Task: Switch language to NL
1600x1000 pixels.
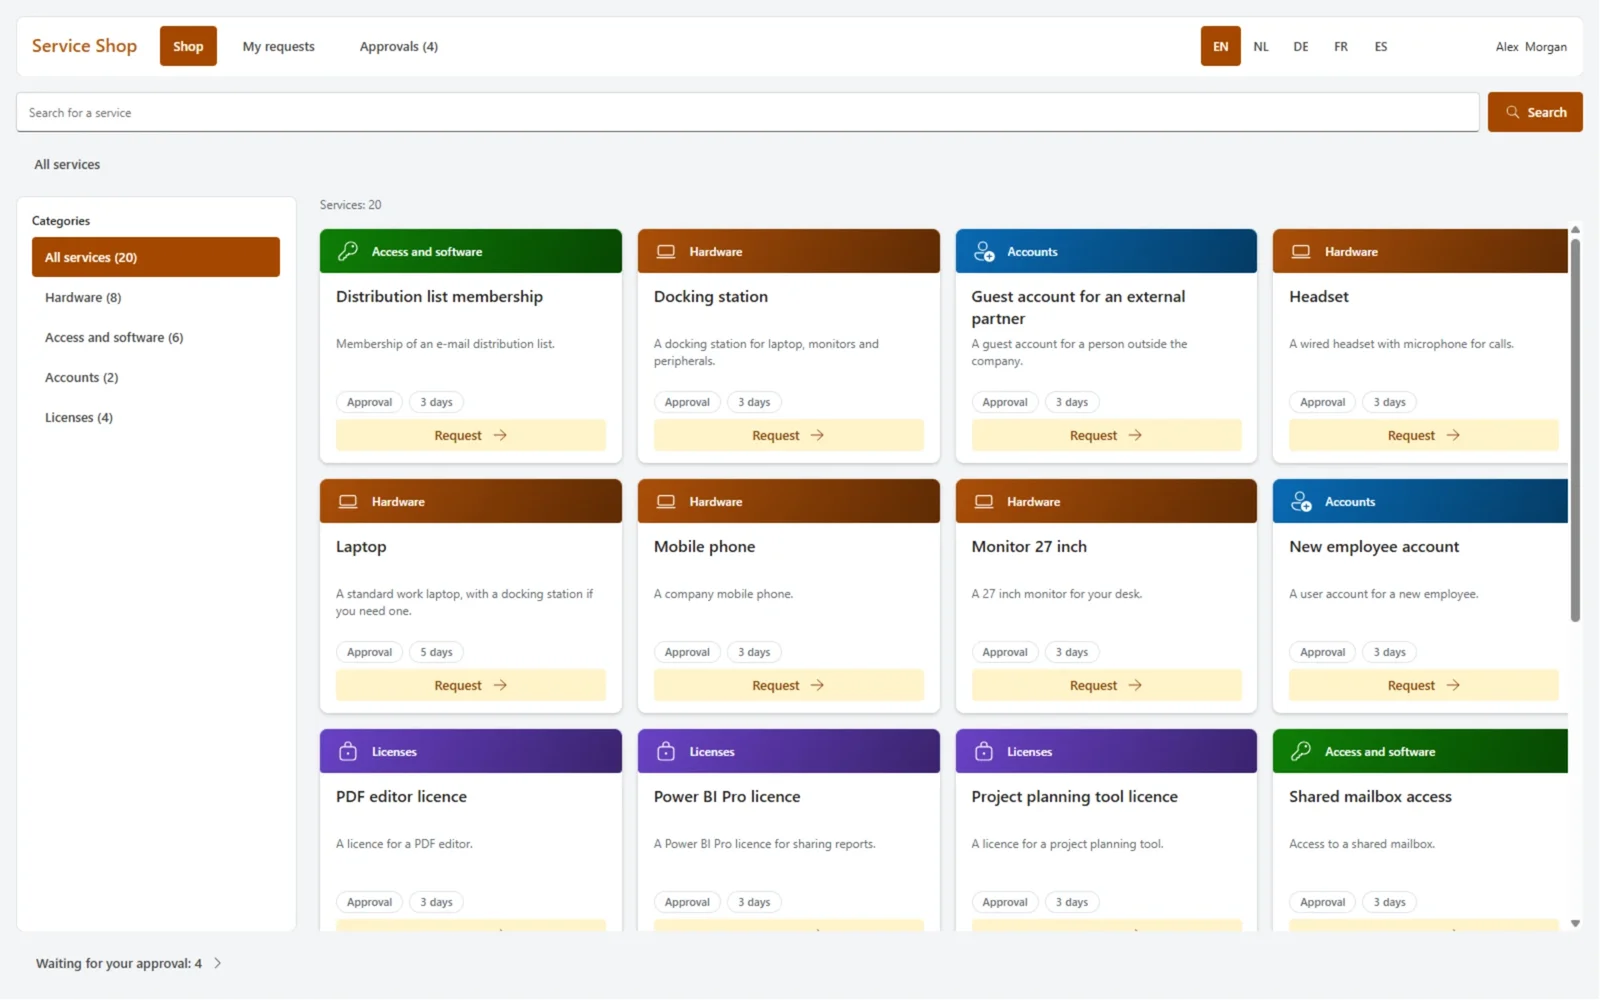Action: pos(1261,46)
